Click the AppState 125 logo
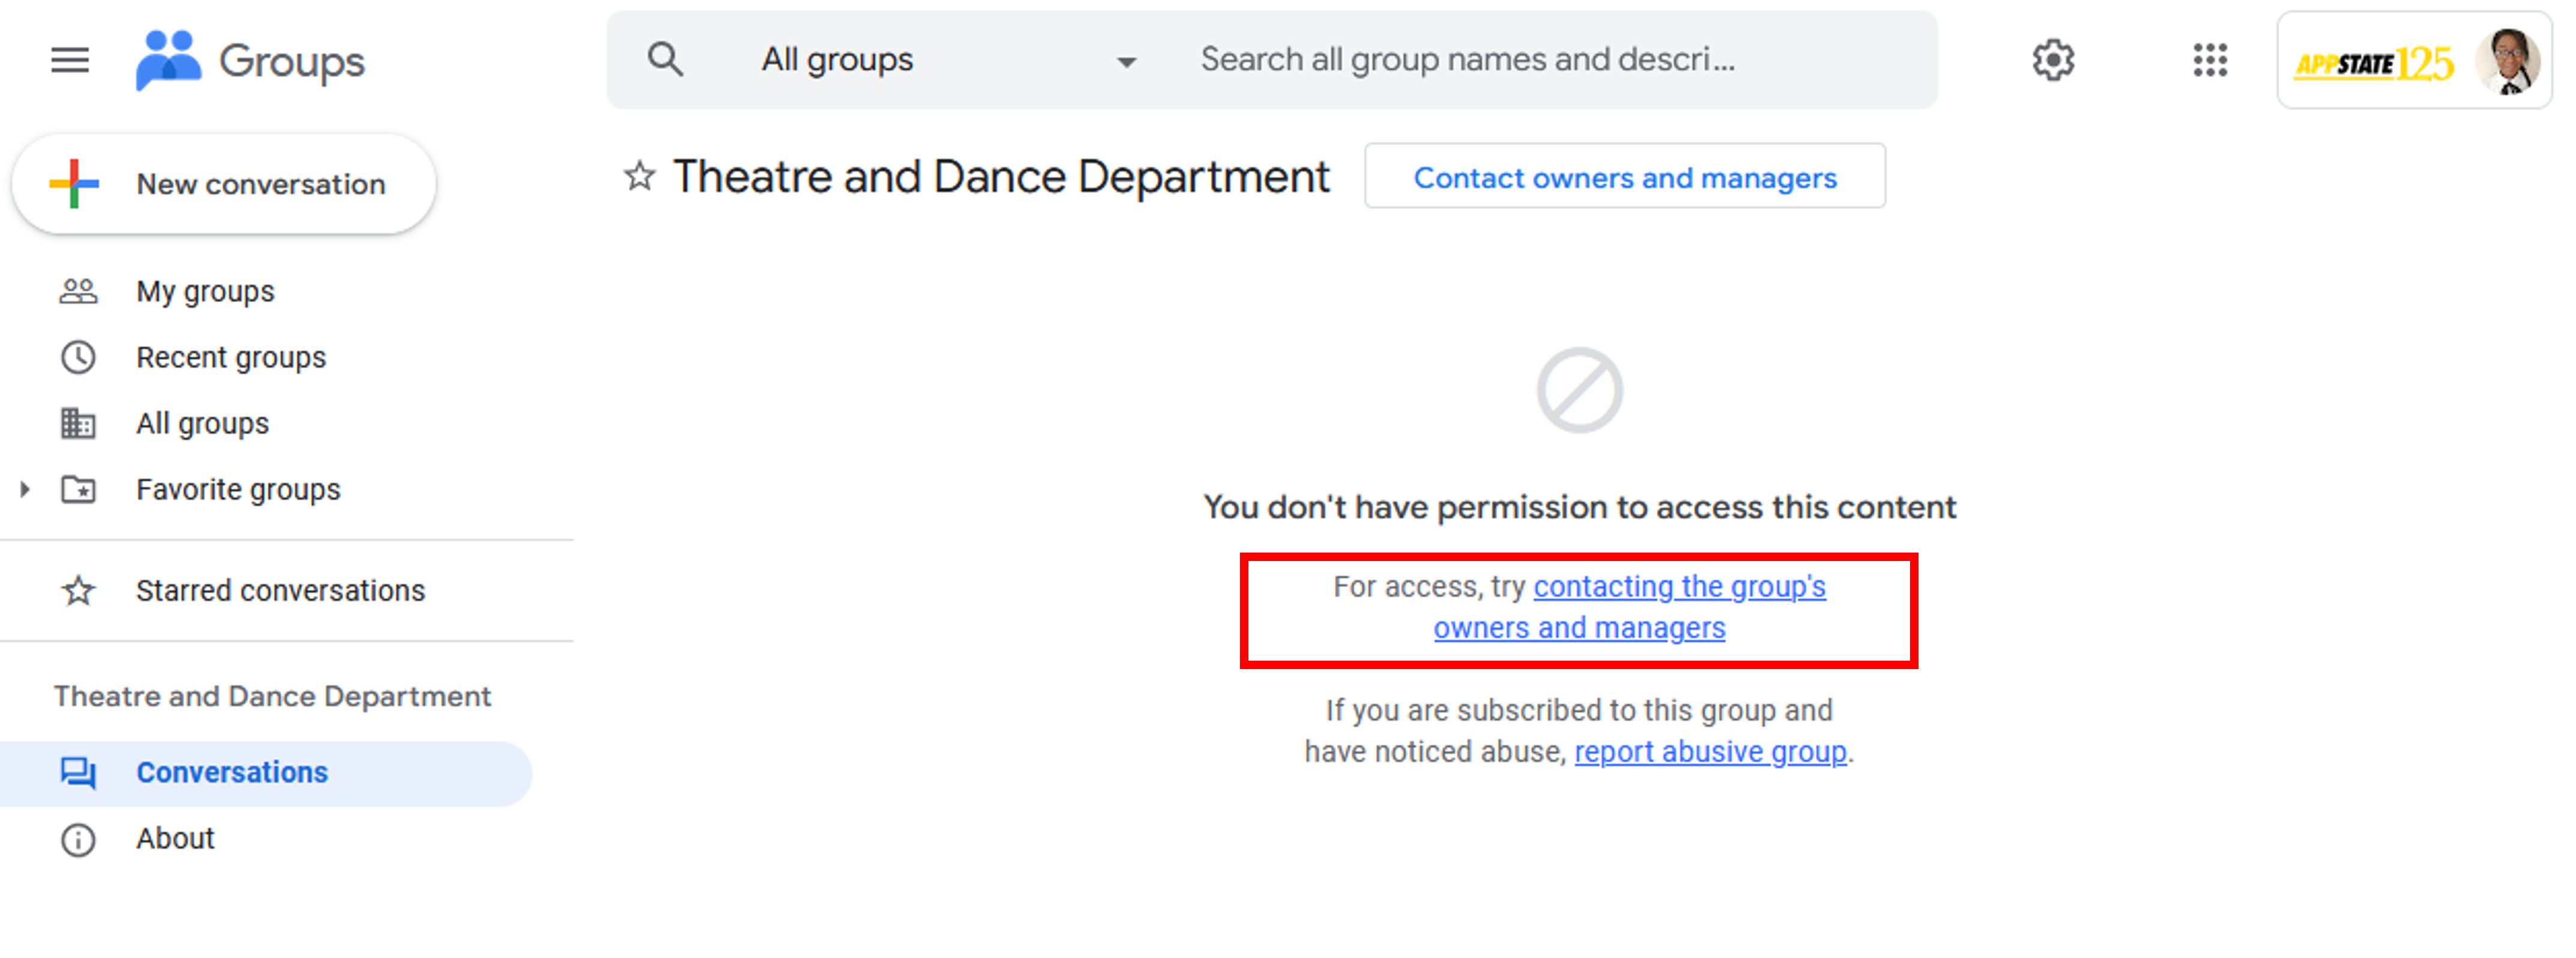 2373,64
